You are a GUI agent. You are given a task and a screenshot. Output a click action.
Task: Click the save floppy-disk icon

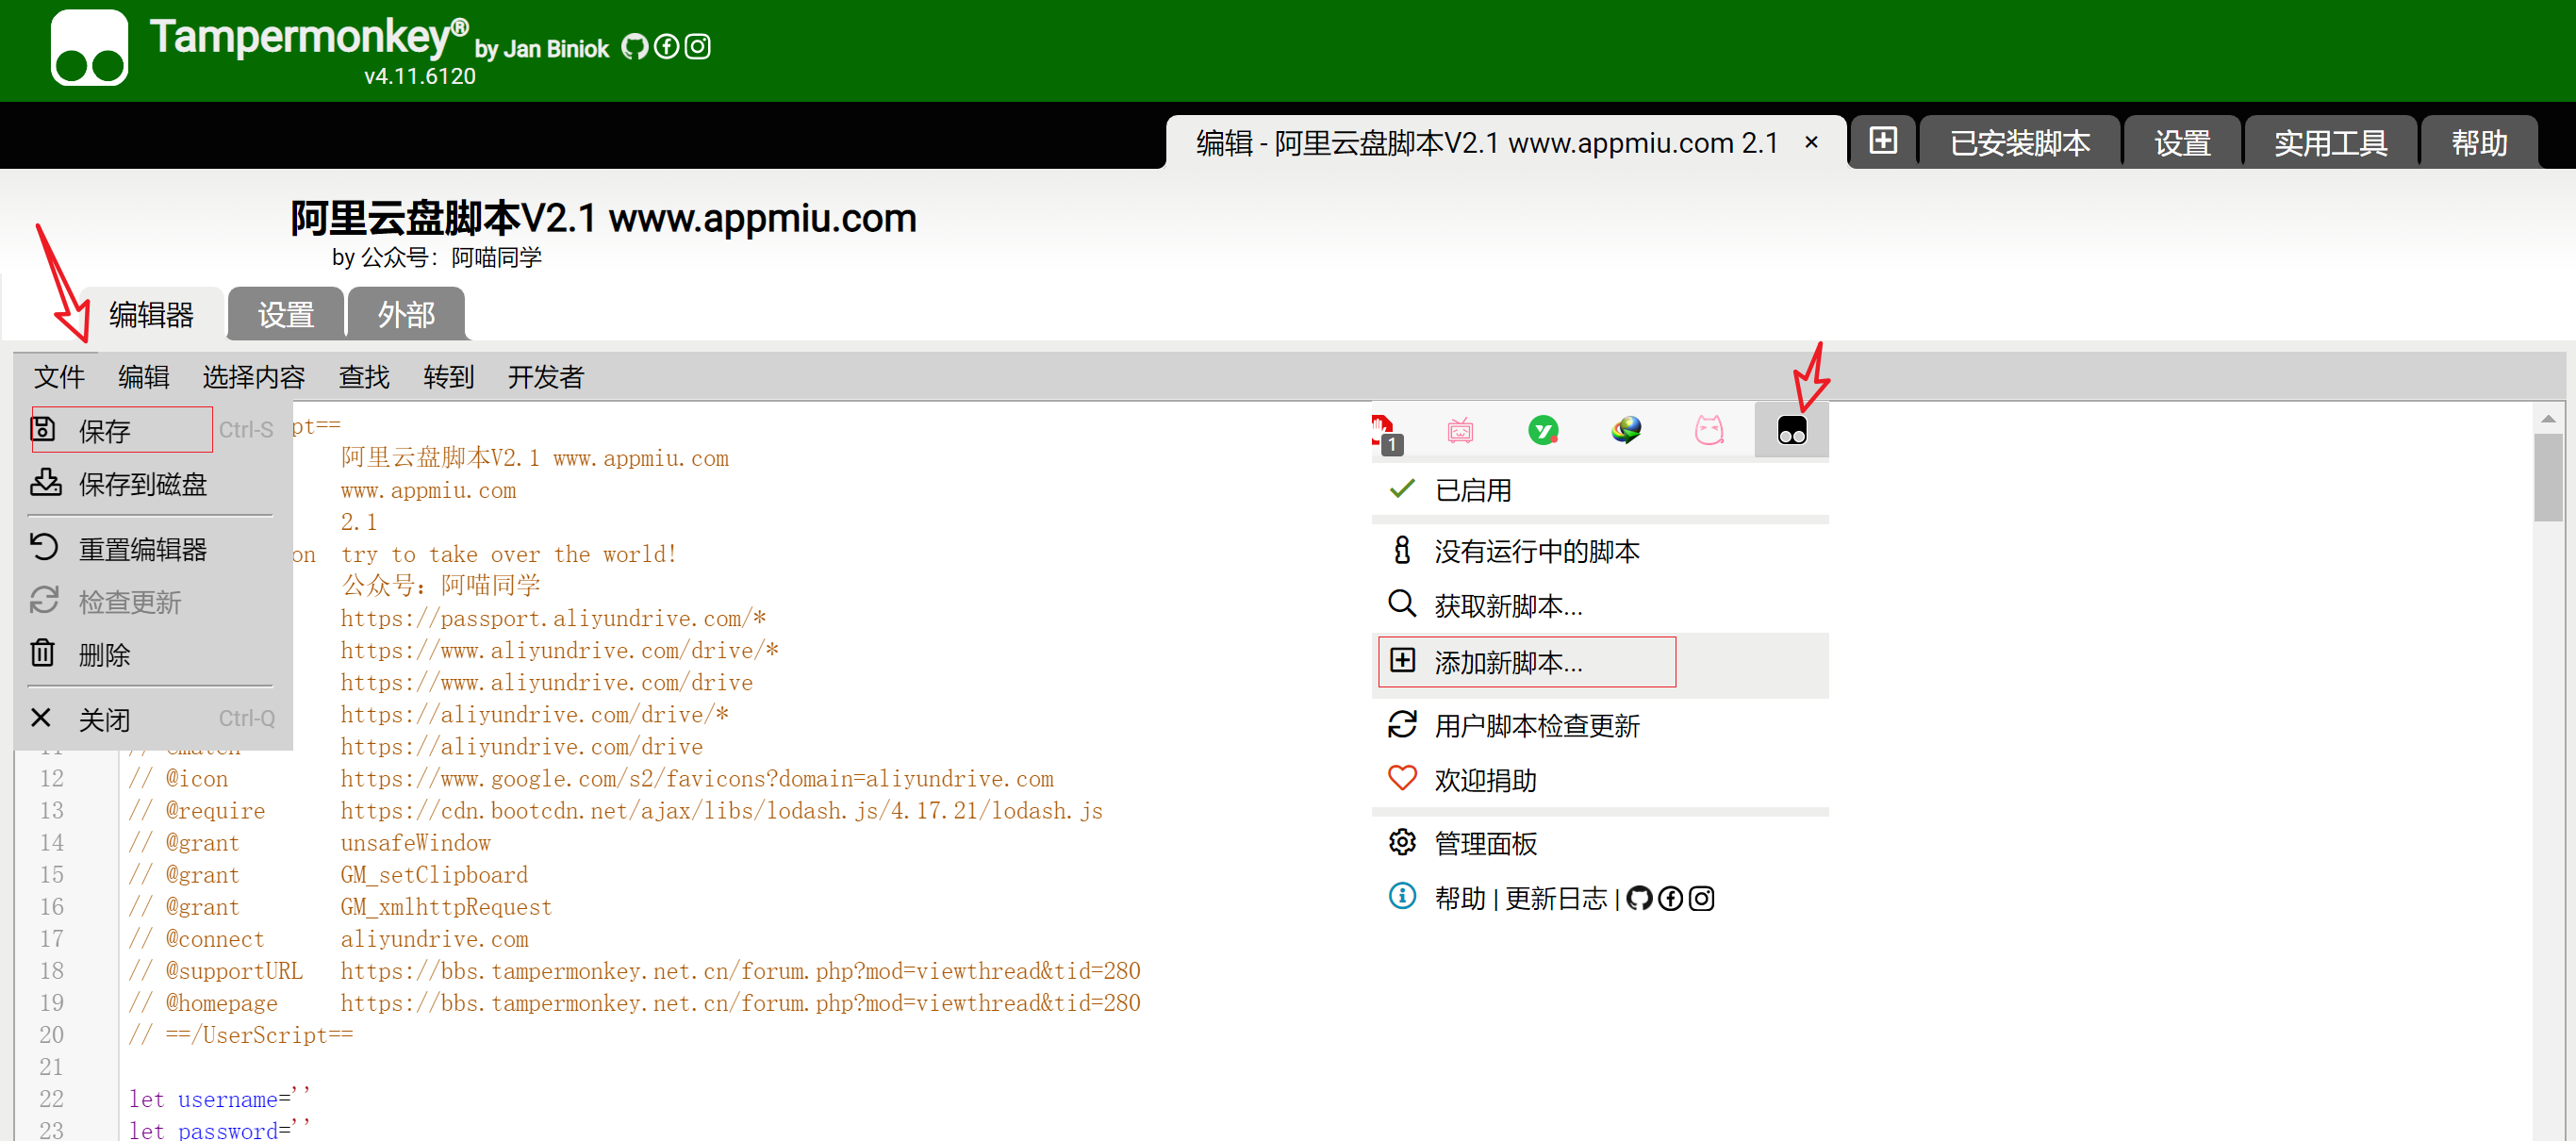(x=43, y=429)
